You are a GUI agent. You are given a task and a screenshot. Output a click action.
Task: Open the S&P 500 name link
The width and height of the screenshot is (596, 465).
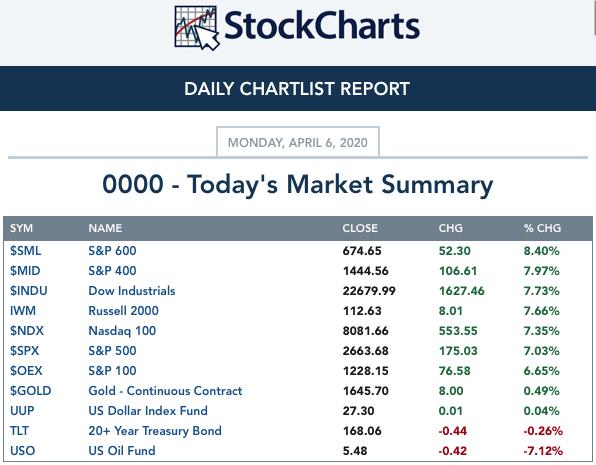coord(112,351)
